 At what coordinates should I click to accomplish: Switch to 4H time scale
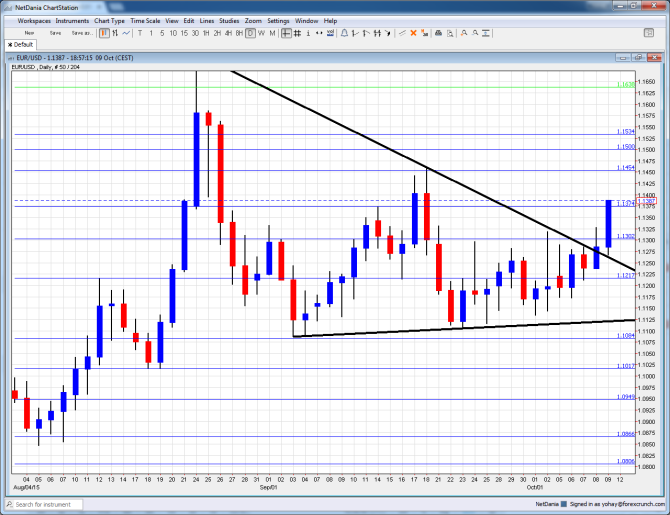pos(229,33)
